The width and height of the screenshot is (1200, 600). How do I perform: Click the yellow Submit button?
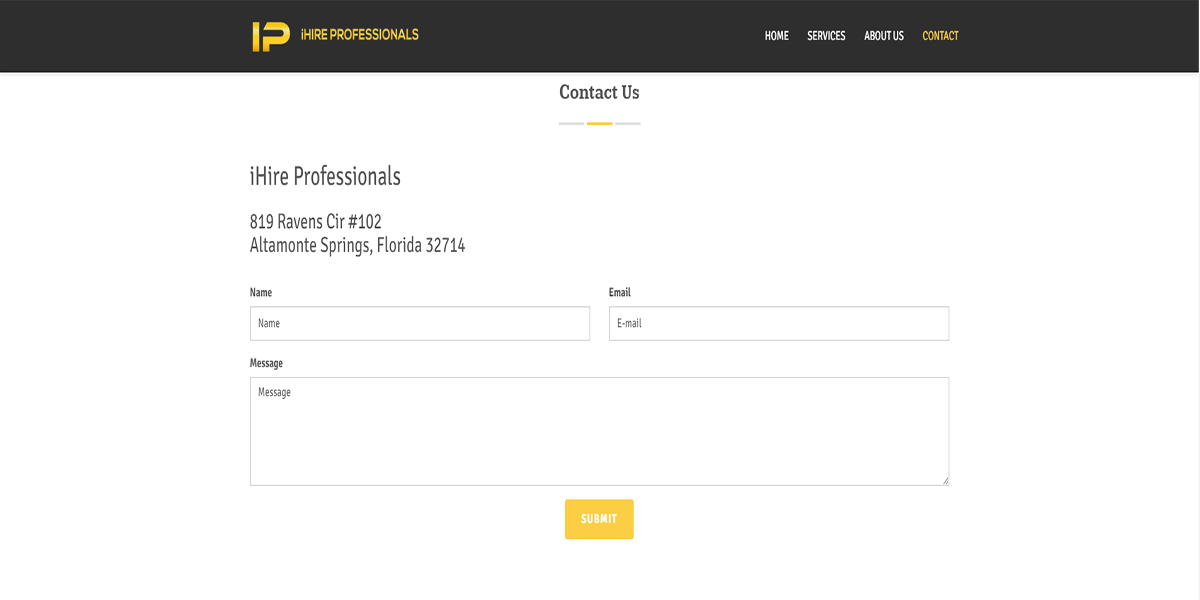(599, 519)
